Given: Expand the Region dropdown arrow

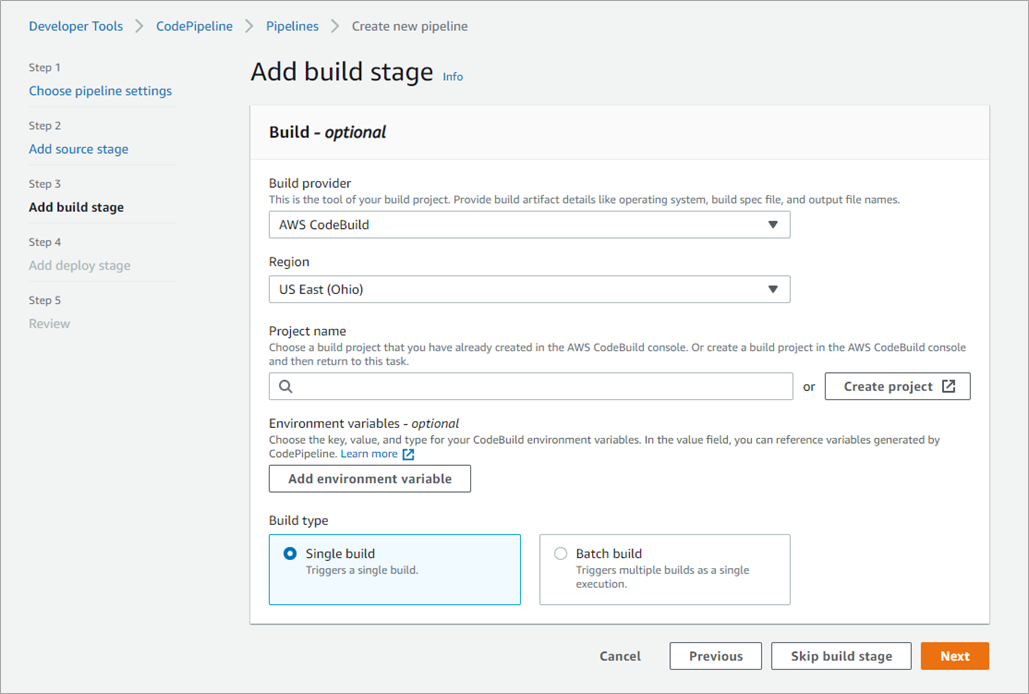Looking at the screenshot, I should [x=772, y=290].
